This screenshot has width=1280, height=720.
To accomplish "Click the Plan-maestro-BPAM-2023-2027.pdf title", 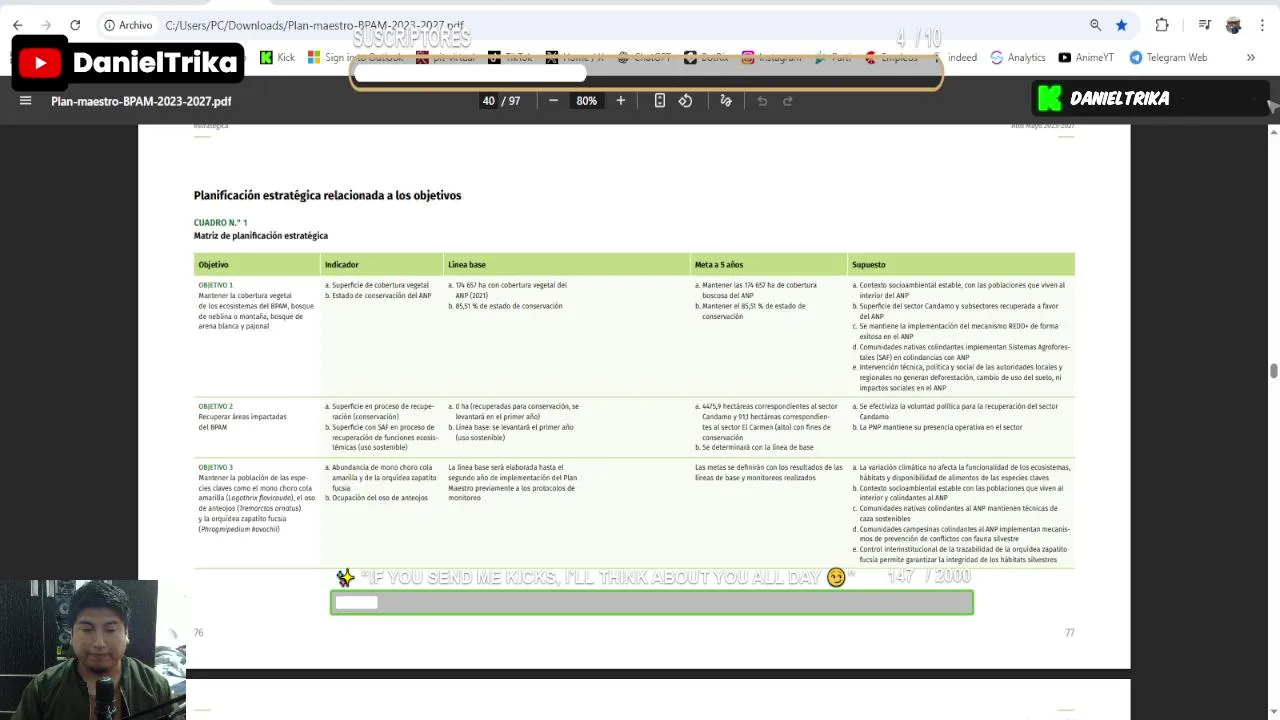I will pyautogui.click(x=141, y=101).
